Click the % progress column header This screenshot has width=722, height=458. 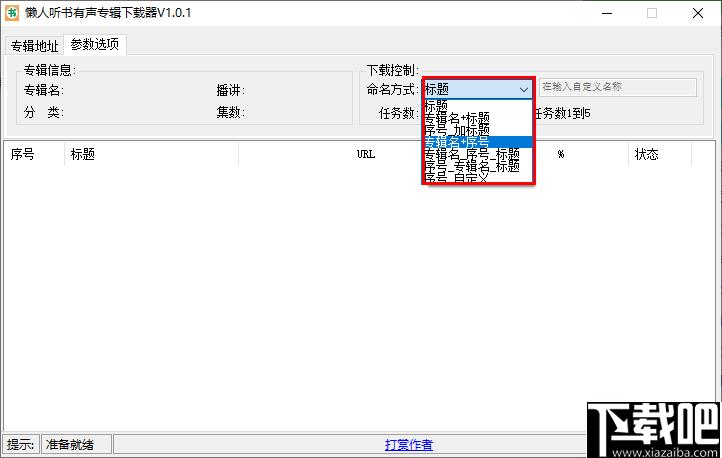[561, 154]
